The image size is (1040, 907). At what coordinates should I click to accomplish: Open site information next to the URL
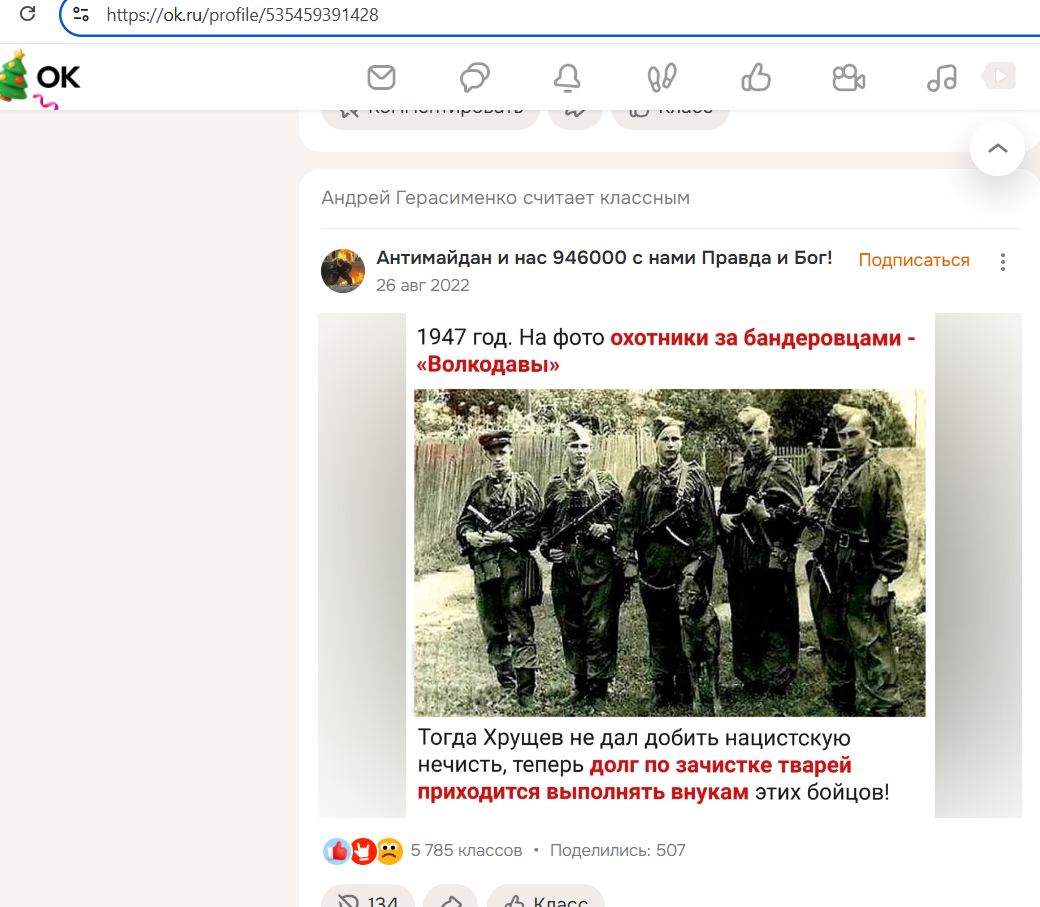81,14
